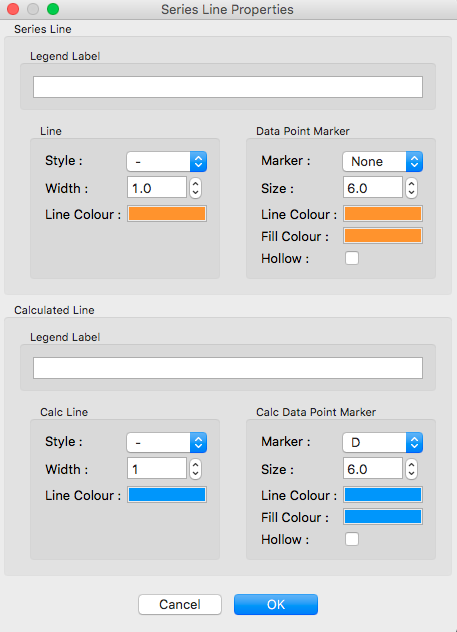
Task: Open the orange Line Colour swatch in Line group
Action: 167,214
